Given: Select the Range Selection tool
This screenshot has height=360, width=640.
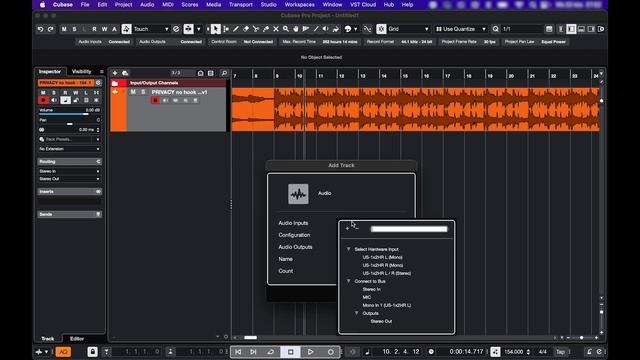Looking at the screenshot, I should 226,29.
